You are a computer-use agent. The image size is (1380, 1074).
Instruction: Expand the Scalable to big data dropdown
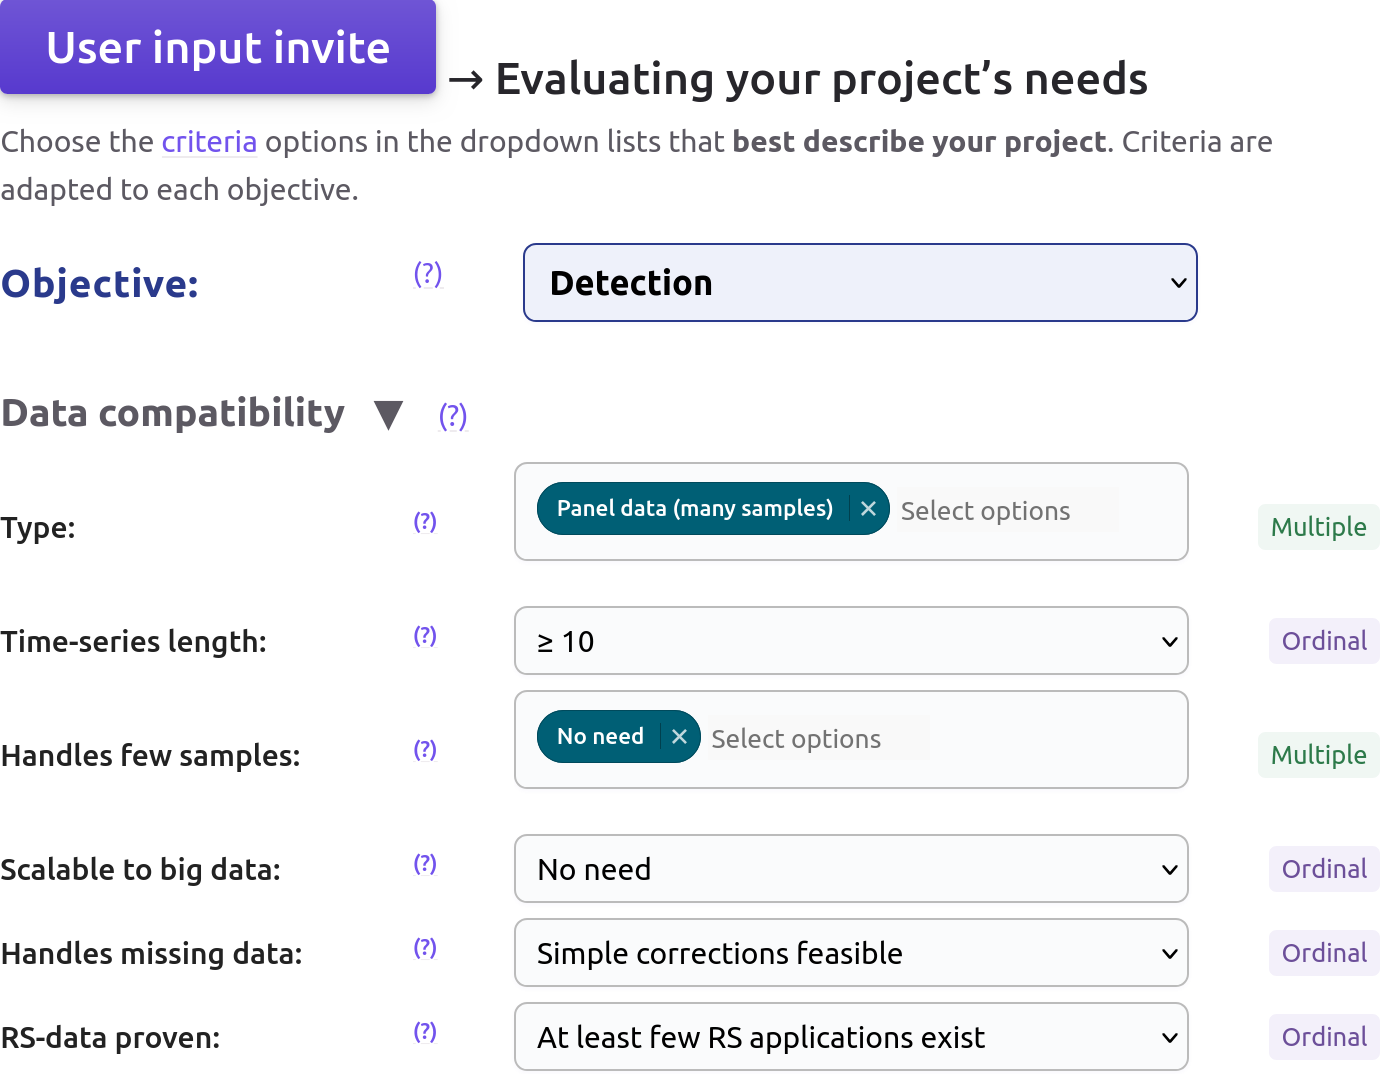click(851, 869)
